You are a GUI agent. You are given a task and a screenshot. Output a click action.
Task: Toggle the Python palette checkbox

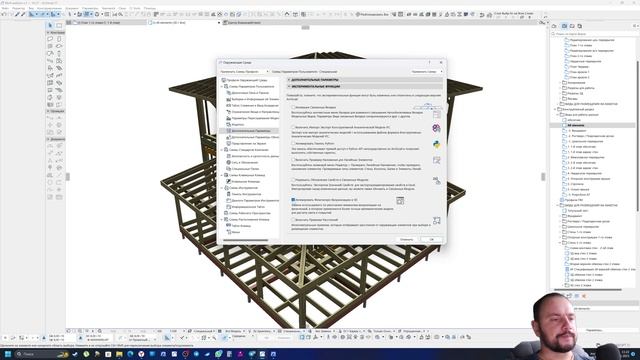pos(293,143)
